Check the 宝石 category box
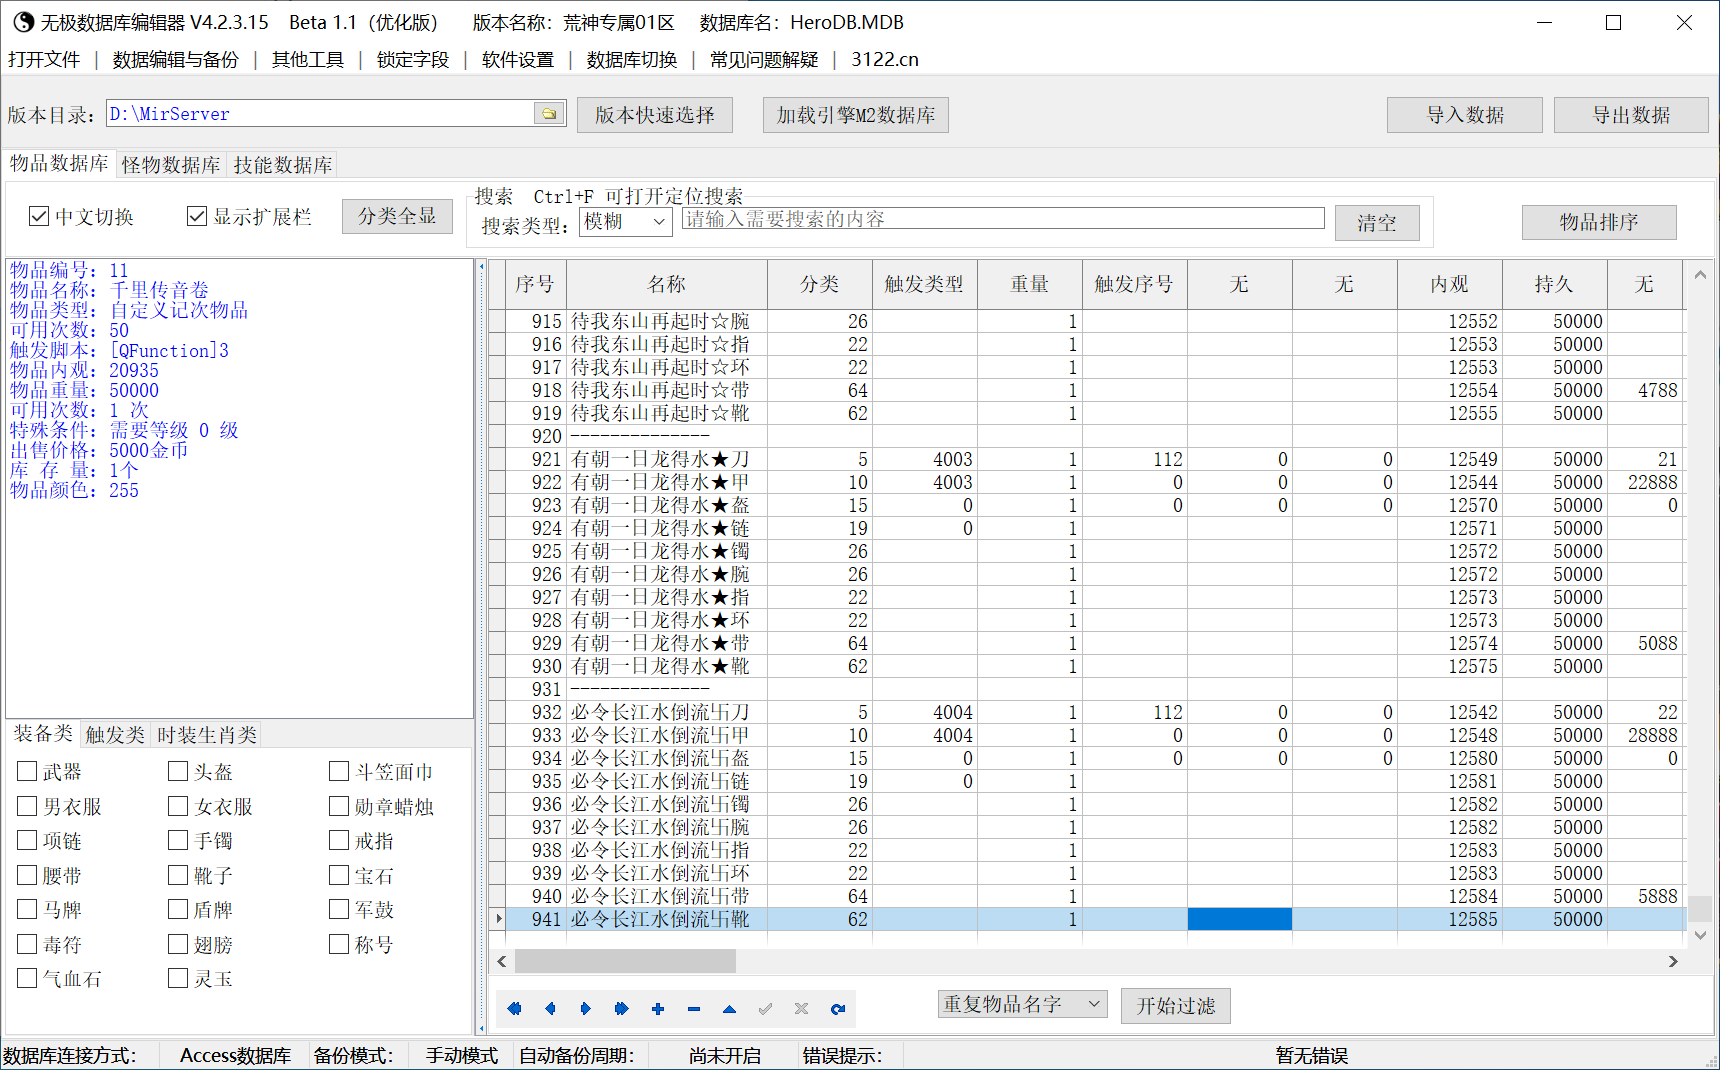This screenshot has width=1720, height=1070. 339,875
